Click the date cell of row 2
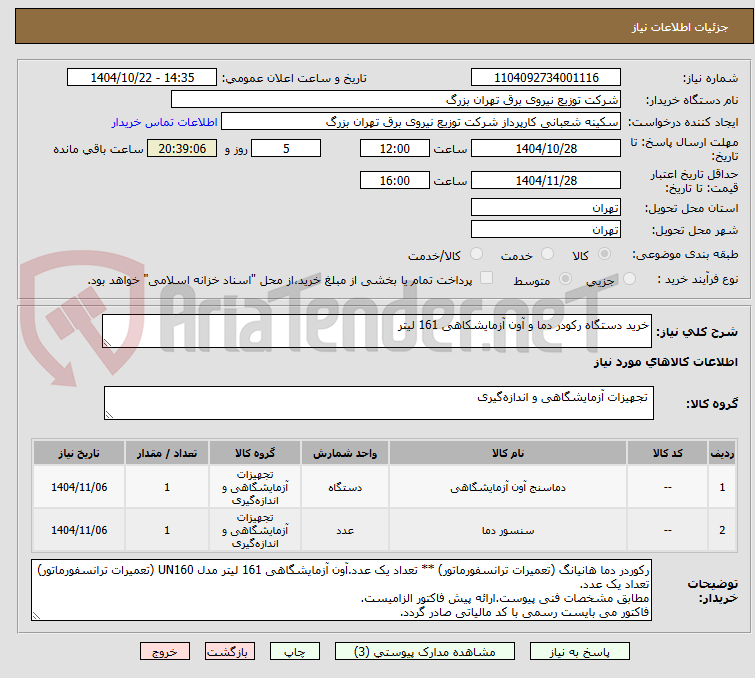This screenshot has height=678, width=755. pyautogui.click(x=79, y=530)
